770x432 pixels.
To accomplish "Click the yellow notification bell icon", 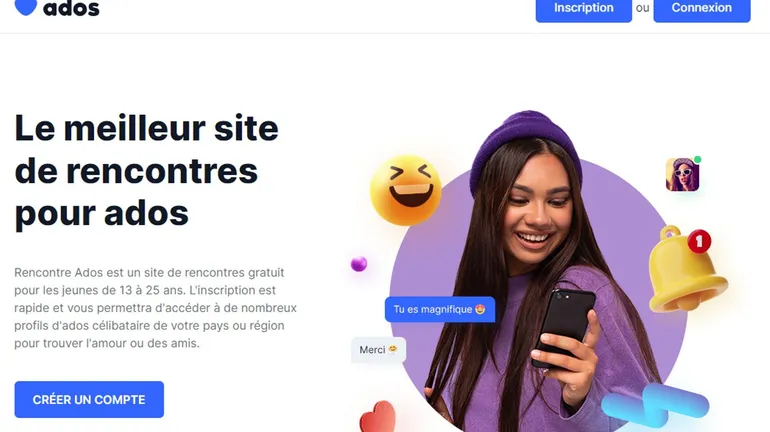I will tap(686, 270).
